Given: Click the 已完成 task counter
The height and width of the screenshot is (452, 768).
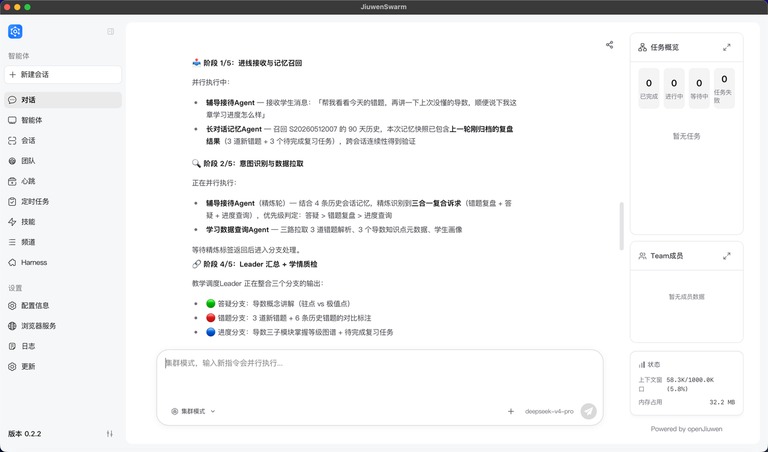Looking at the screenshot, I should tap(648, 89).
